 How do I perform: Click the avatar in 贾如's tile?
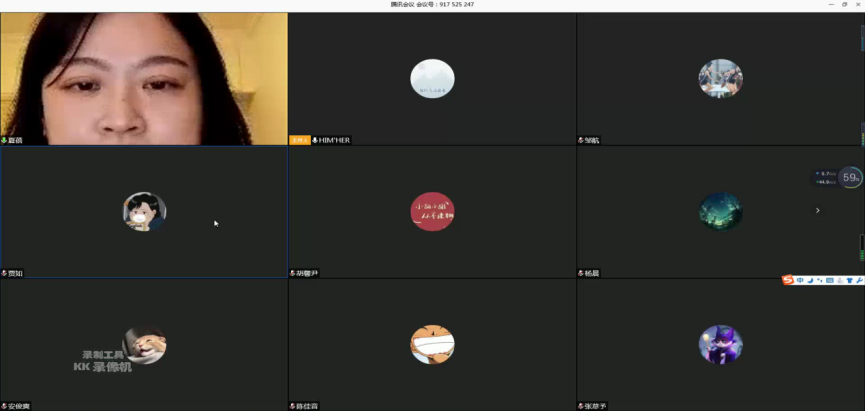(144, 211)
